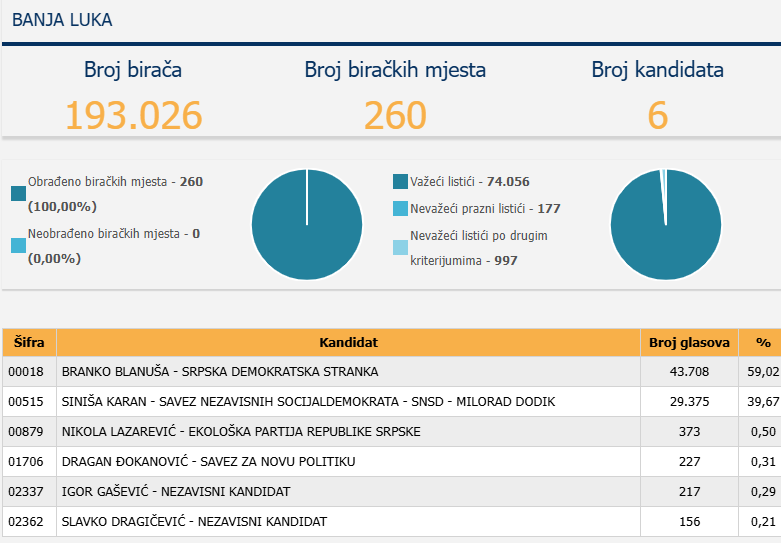The image size is (781, 543).
Task: Select the BRANKO BLANUŠA candidate row
Action: (392, 372)
